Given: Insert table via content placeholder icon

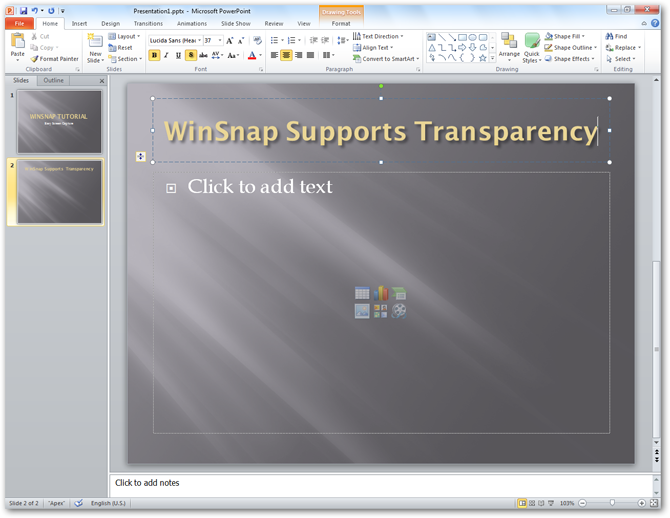Looking at the screenshot, I should tap(362, 294).
